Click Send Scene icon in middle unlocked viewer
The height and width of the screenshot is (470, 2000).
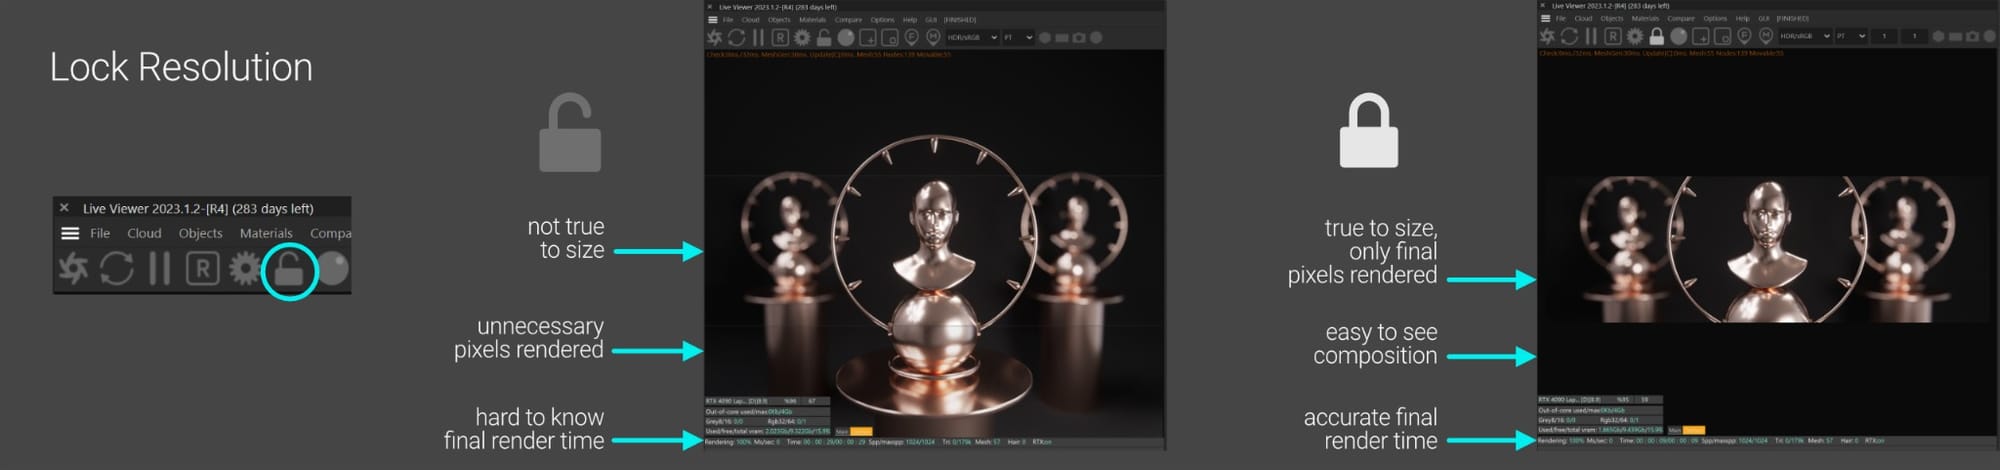click(714, 37)
